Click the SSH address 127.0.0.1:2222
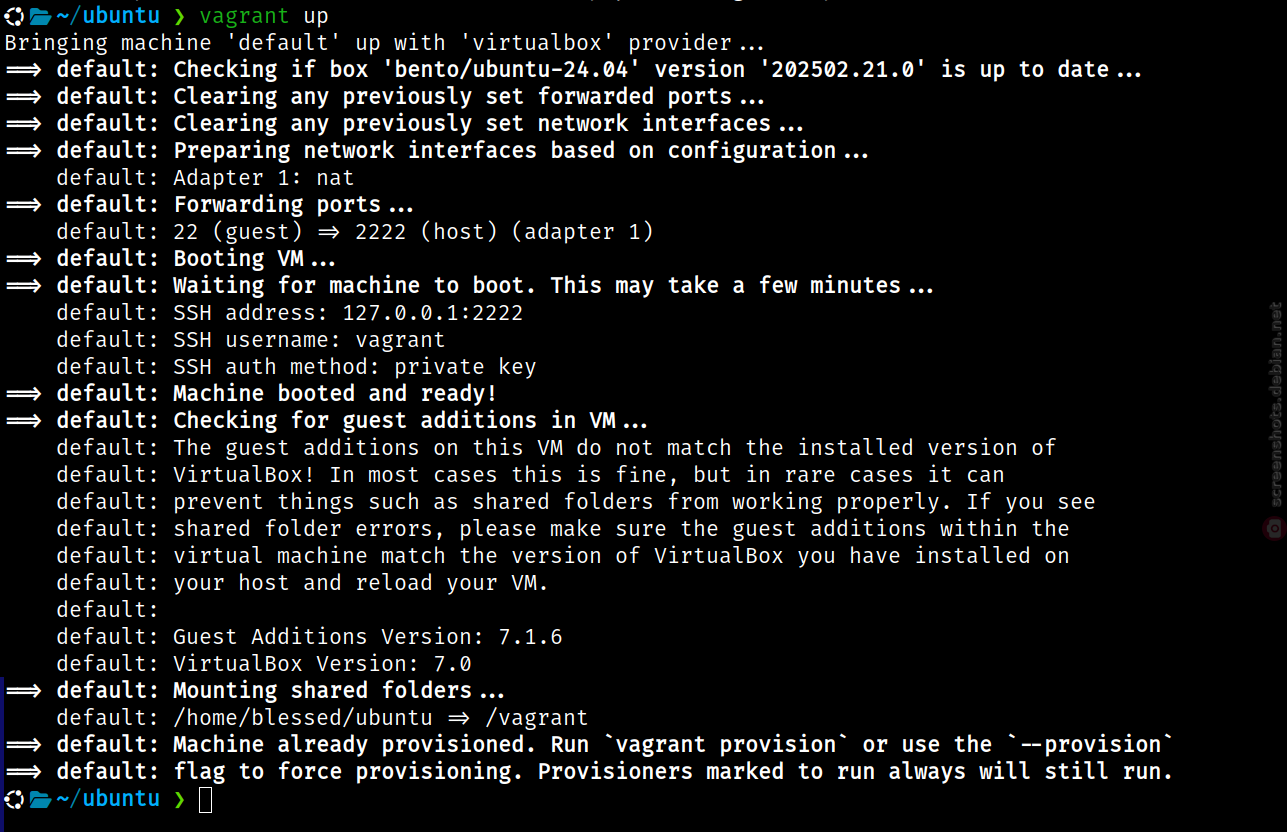Screen dimensions: 1287x832 [x=433, y=313]
